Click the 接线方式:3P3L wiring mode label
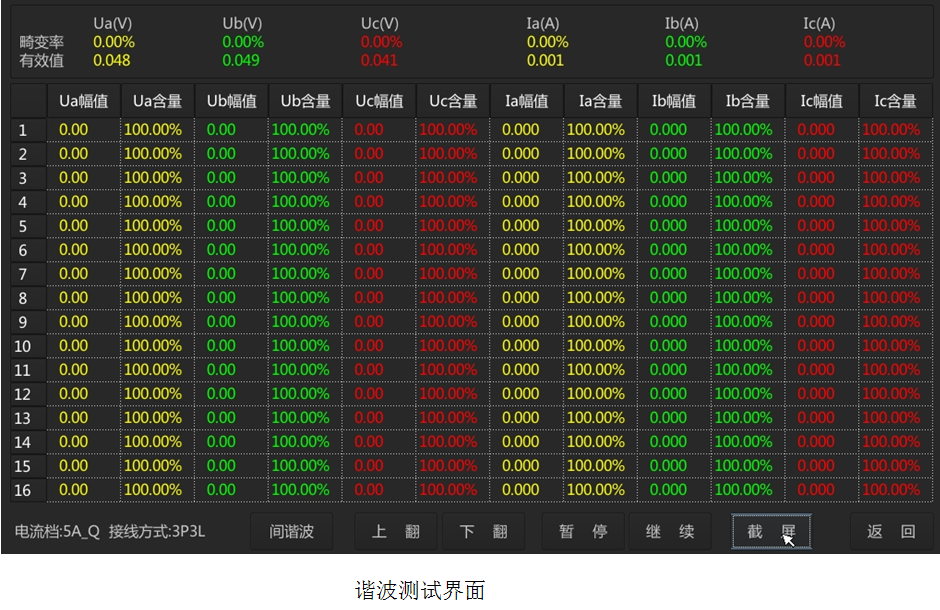This screenshot has width=940, height=610. (x=157, y=532)
